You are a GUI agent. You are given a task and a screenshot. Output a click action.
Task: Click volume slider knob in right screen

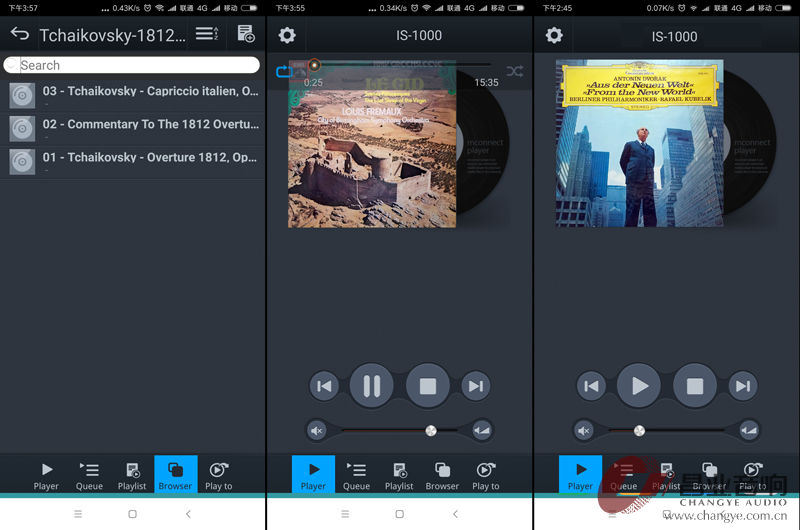click(x=639, y=431)
